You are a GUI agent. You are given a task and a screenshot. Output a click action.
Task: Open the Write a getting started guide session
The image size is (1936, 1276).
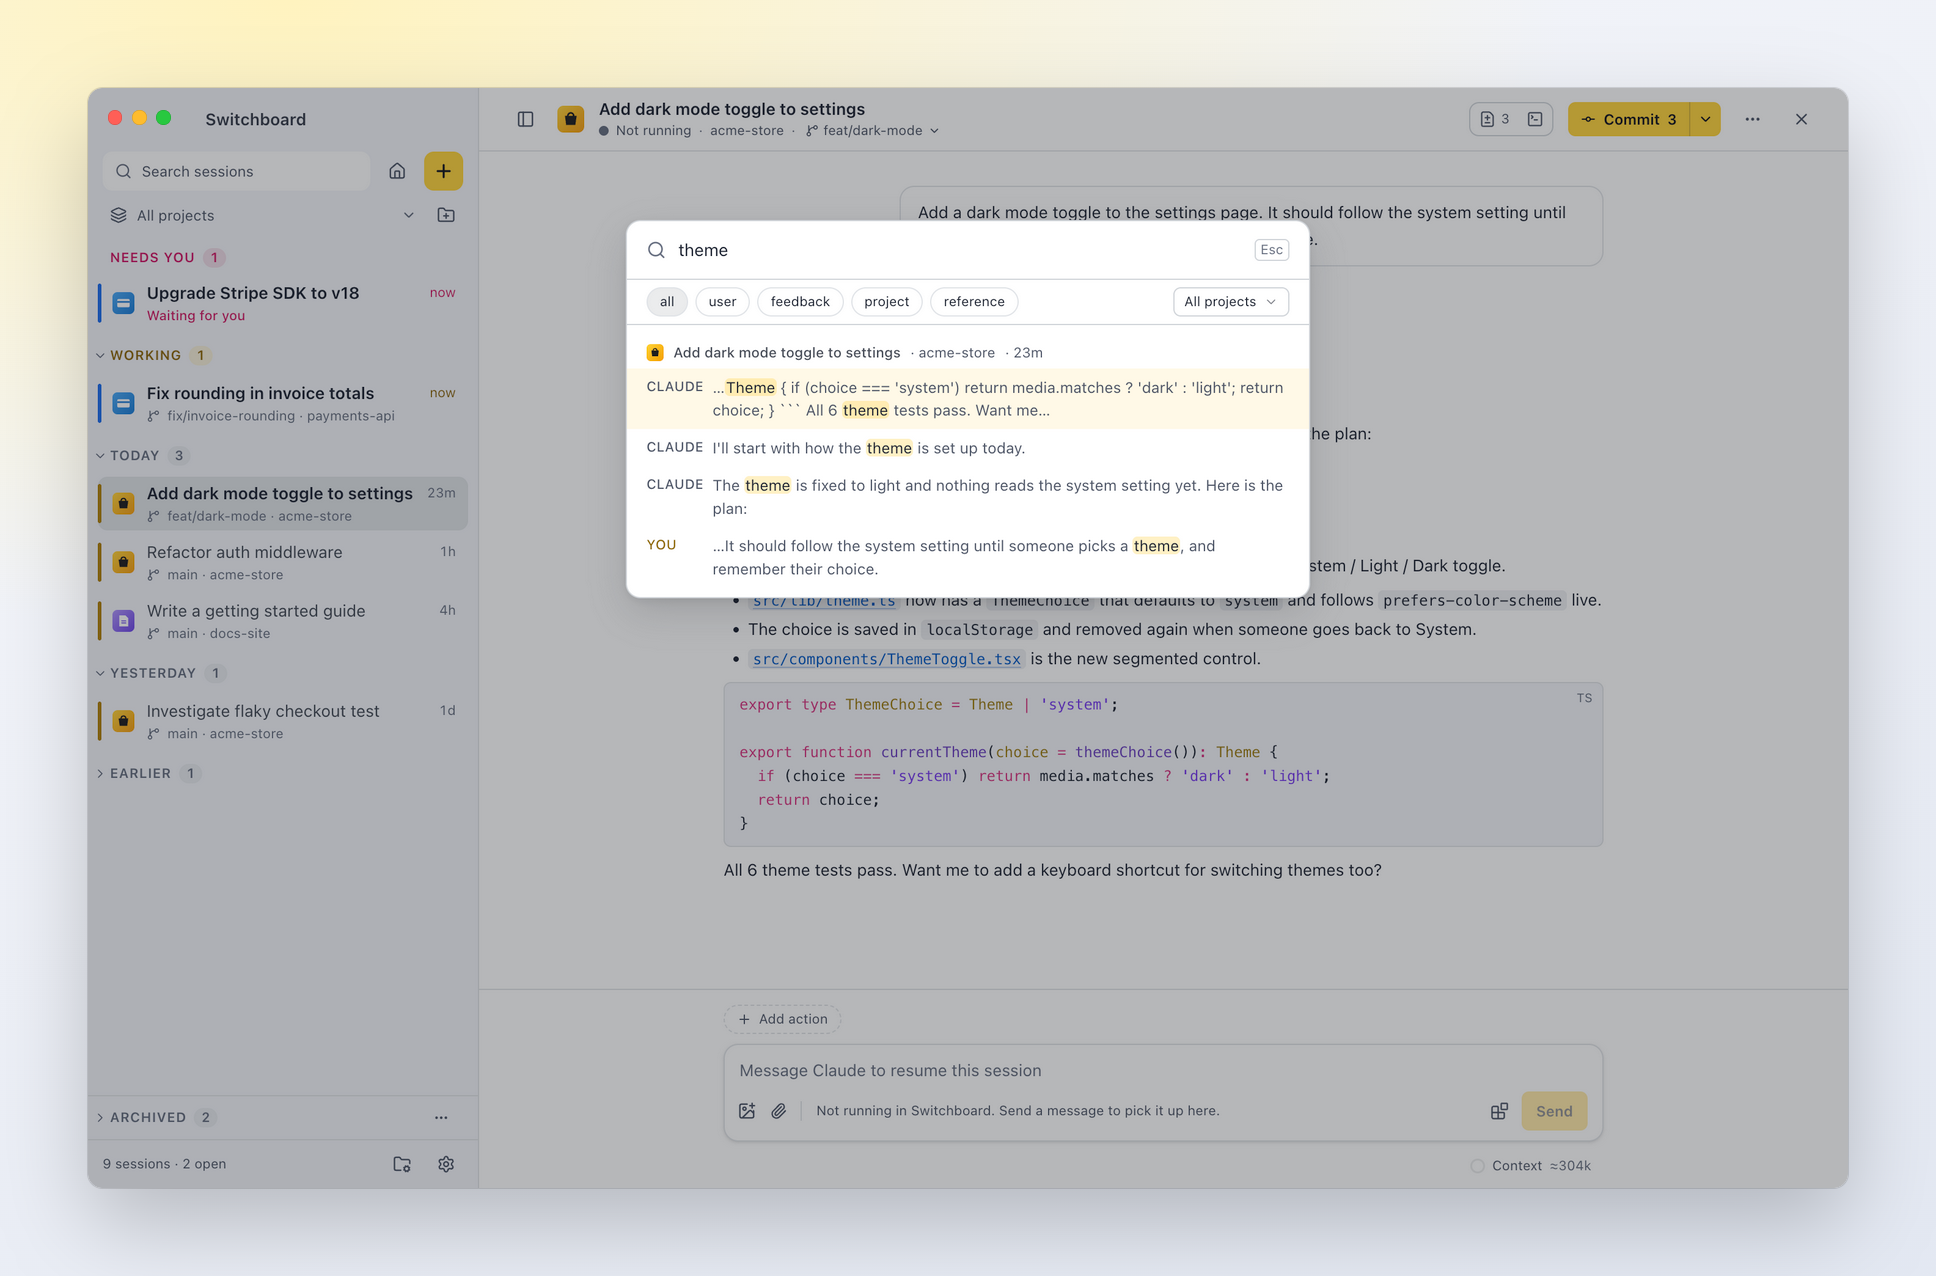click(282, 621)
